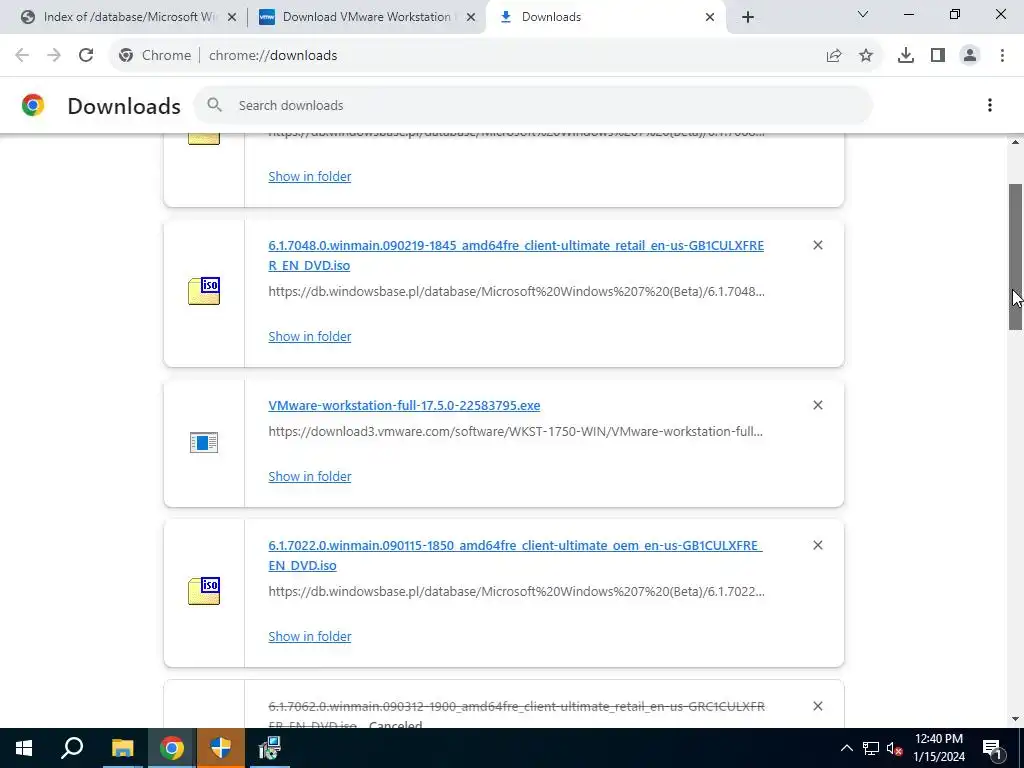Toggle the side panel icon
Viewport: 1024px width, 768px height.
[x=938, y=56]
